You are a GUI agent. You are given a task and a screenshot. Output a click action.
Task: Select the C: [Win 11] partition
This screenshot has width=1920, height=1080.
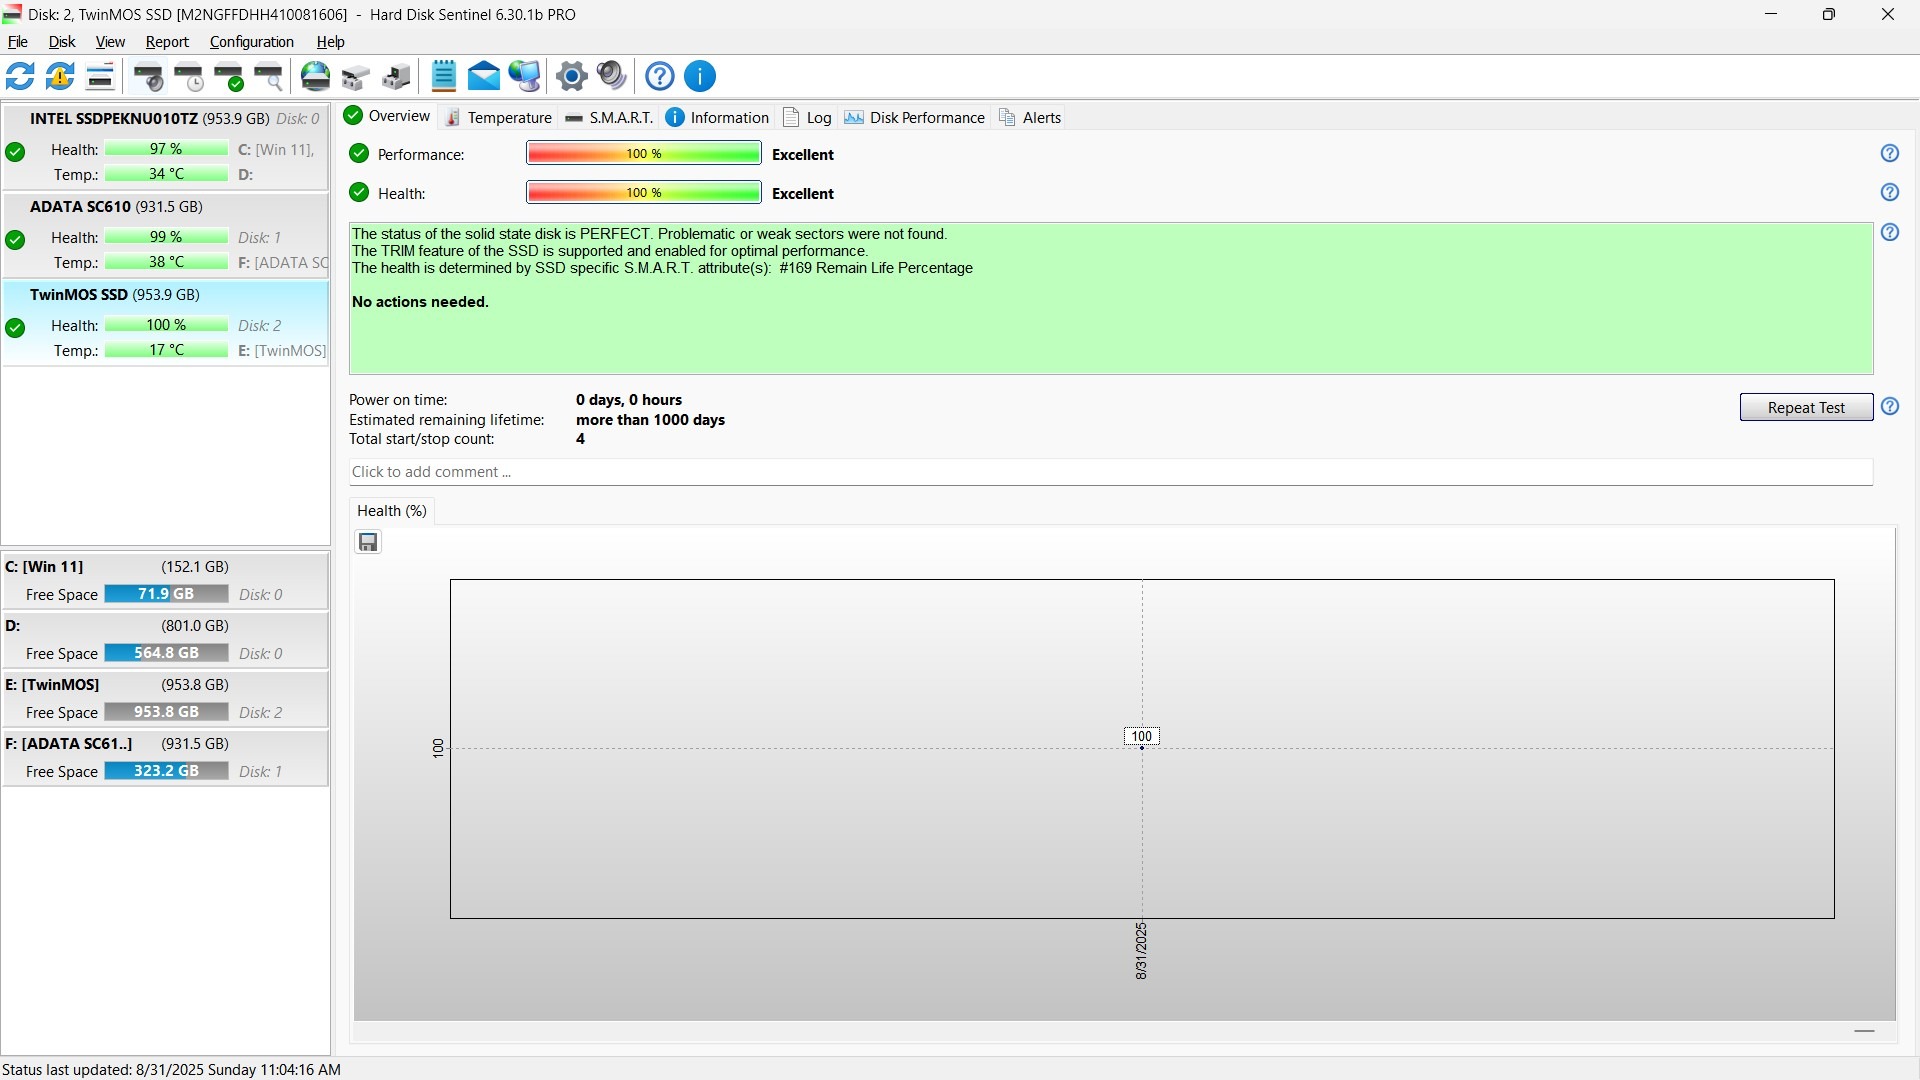(166, 580)
